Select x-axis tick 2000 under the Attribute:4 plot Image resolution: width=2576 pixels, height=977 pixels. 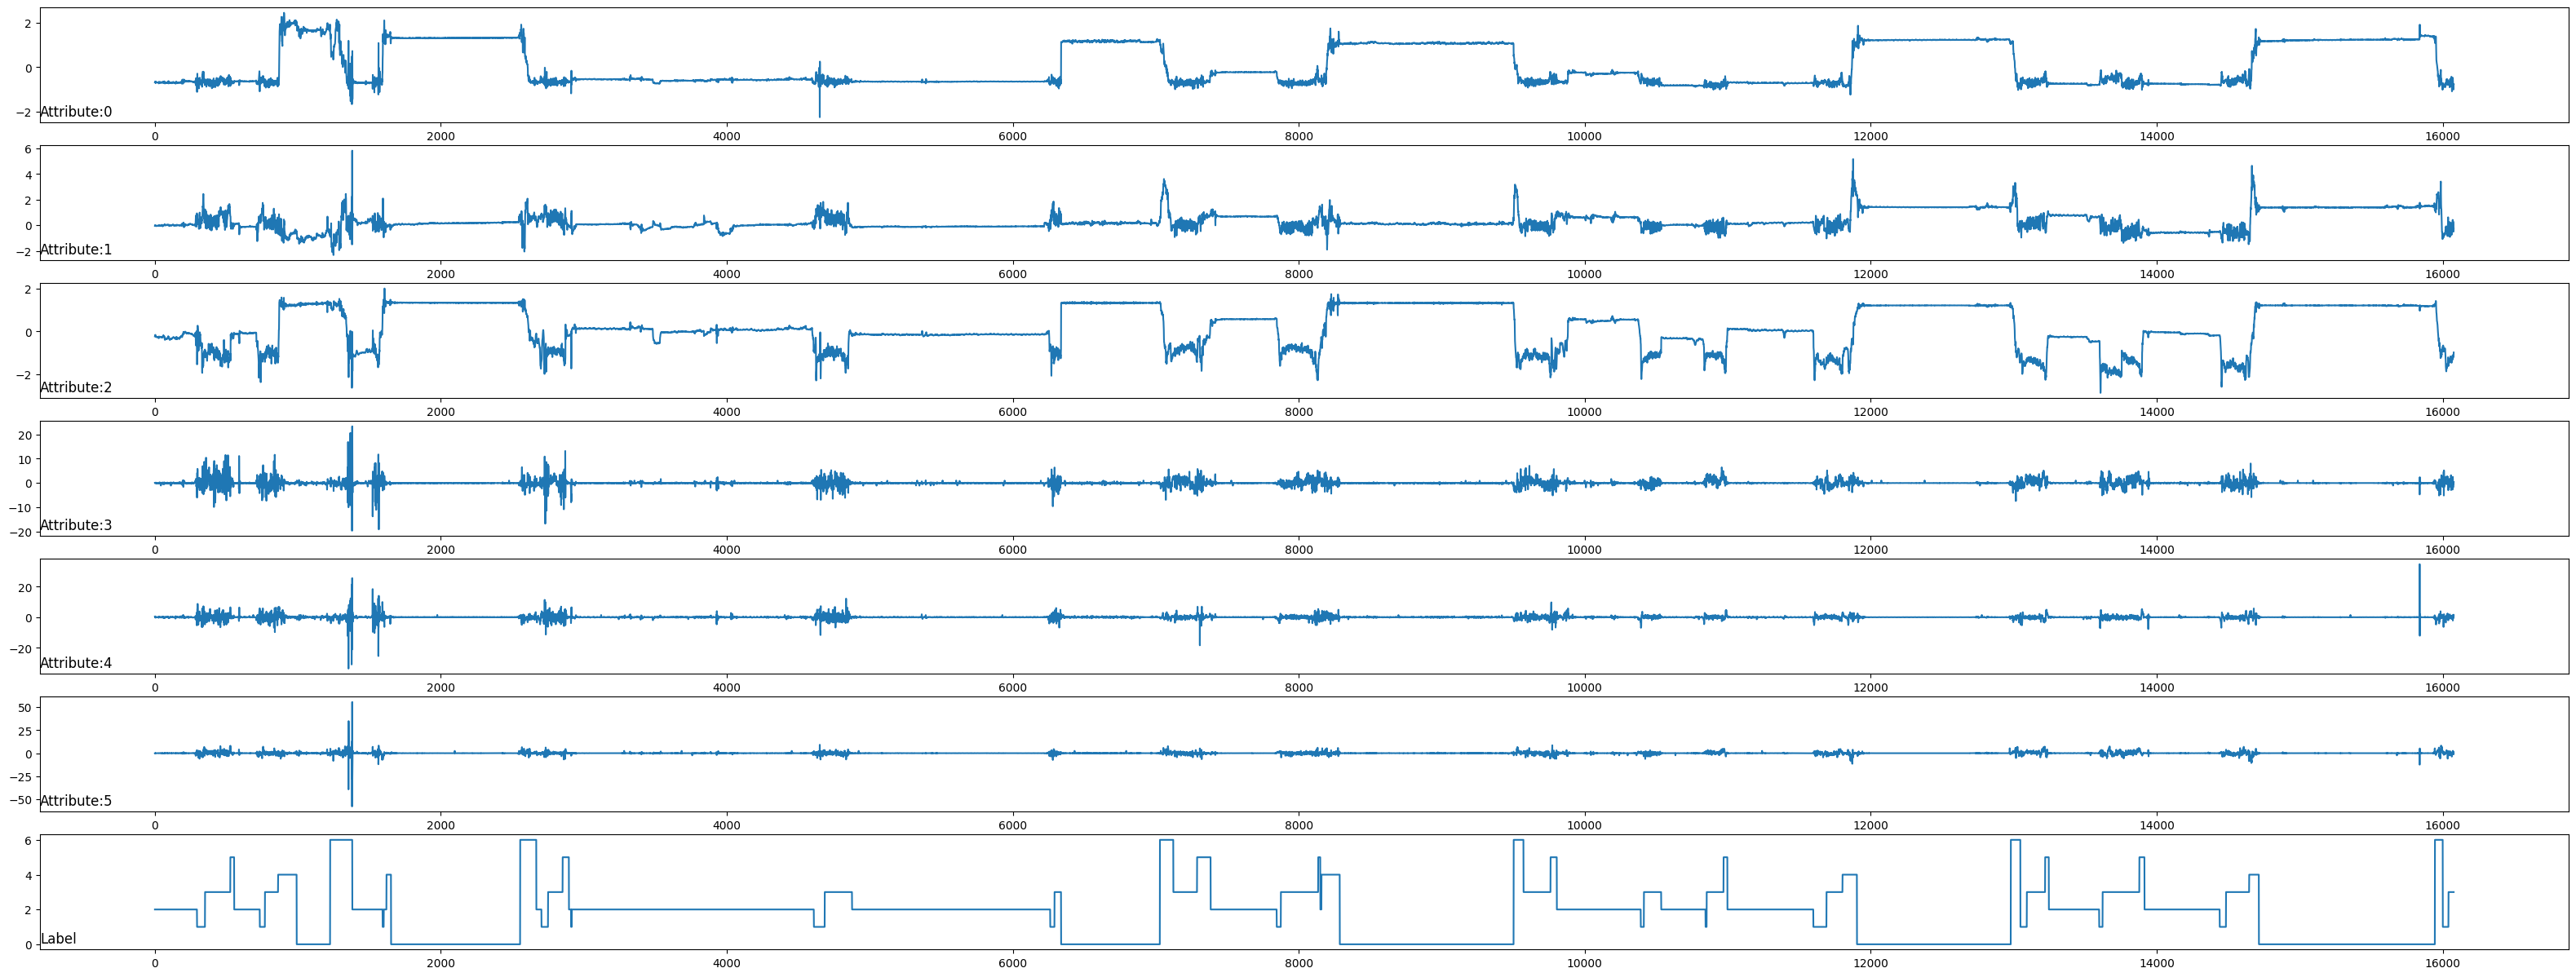pos(441,689)
